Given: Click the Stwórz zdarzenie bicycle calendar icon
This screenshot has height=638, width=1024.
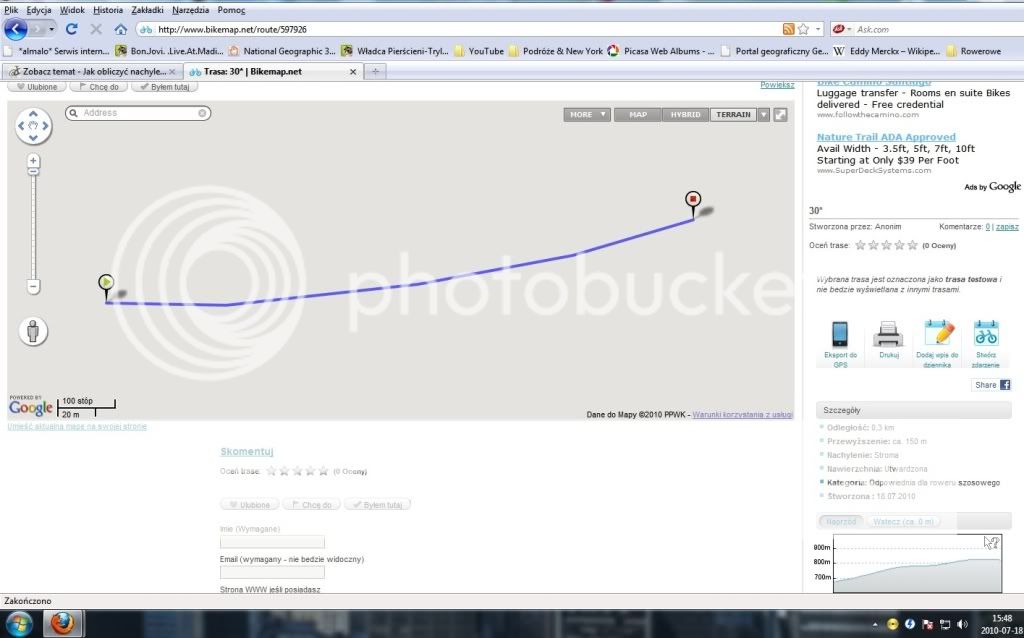Looking at the screenshot, I should tap(986, 333).
